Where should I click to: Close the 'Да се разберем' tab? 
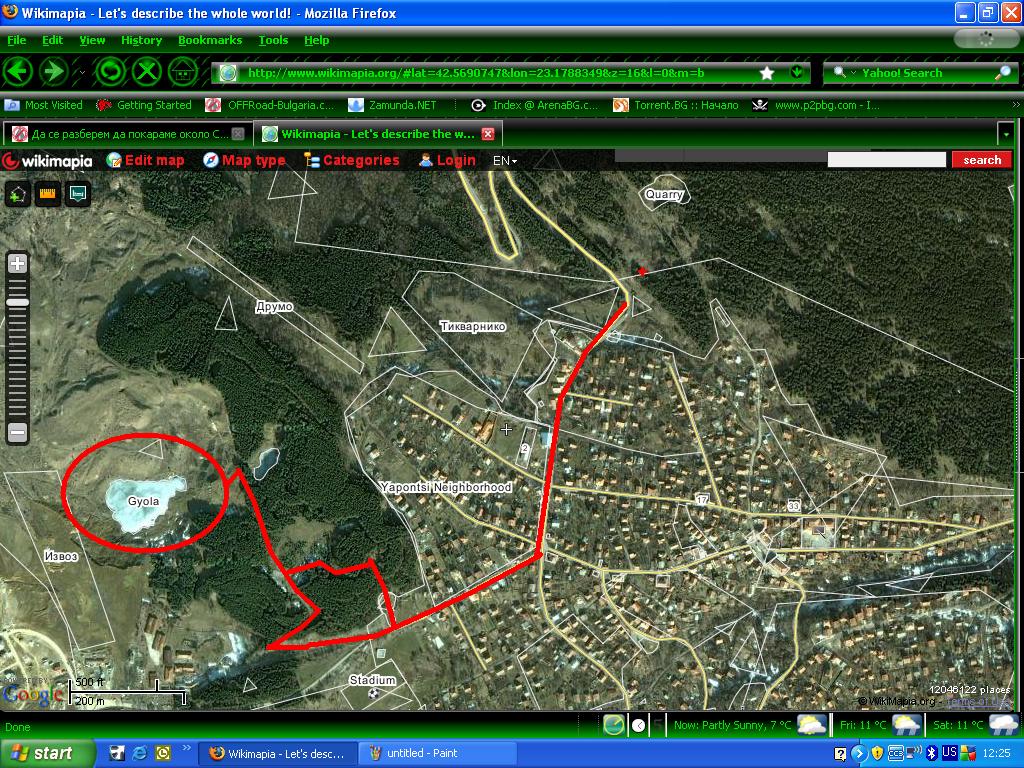[x=238, y=134]
